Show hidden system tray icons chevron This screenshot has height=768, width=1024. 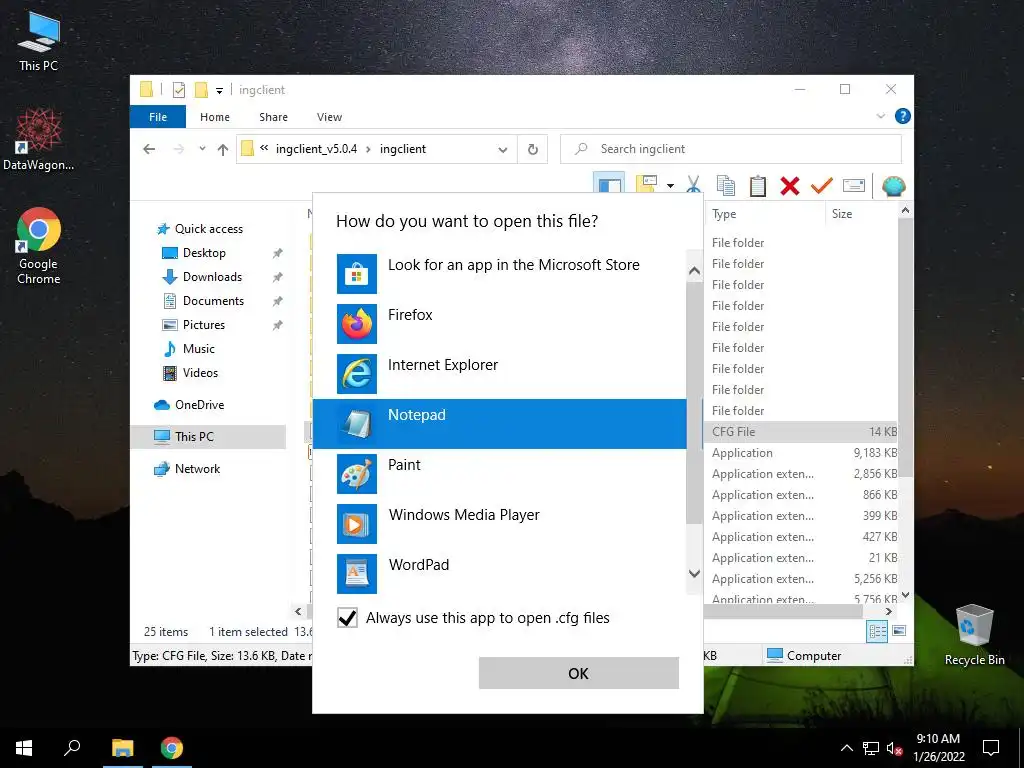click(846, 748)
